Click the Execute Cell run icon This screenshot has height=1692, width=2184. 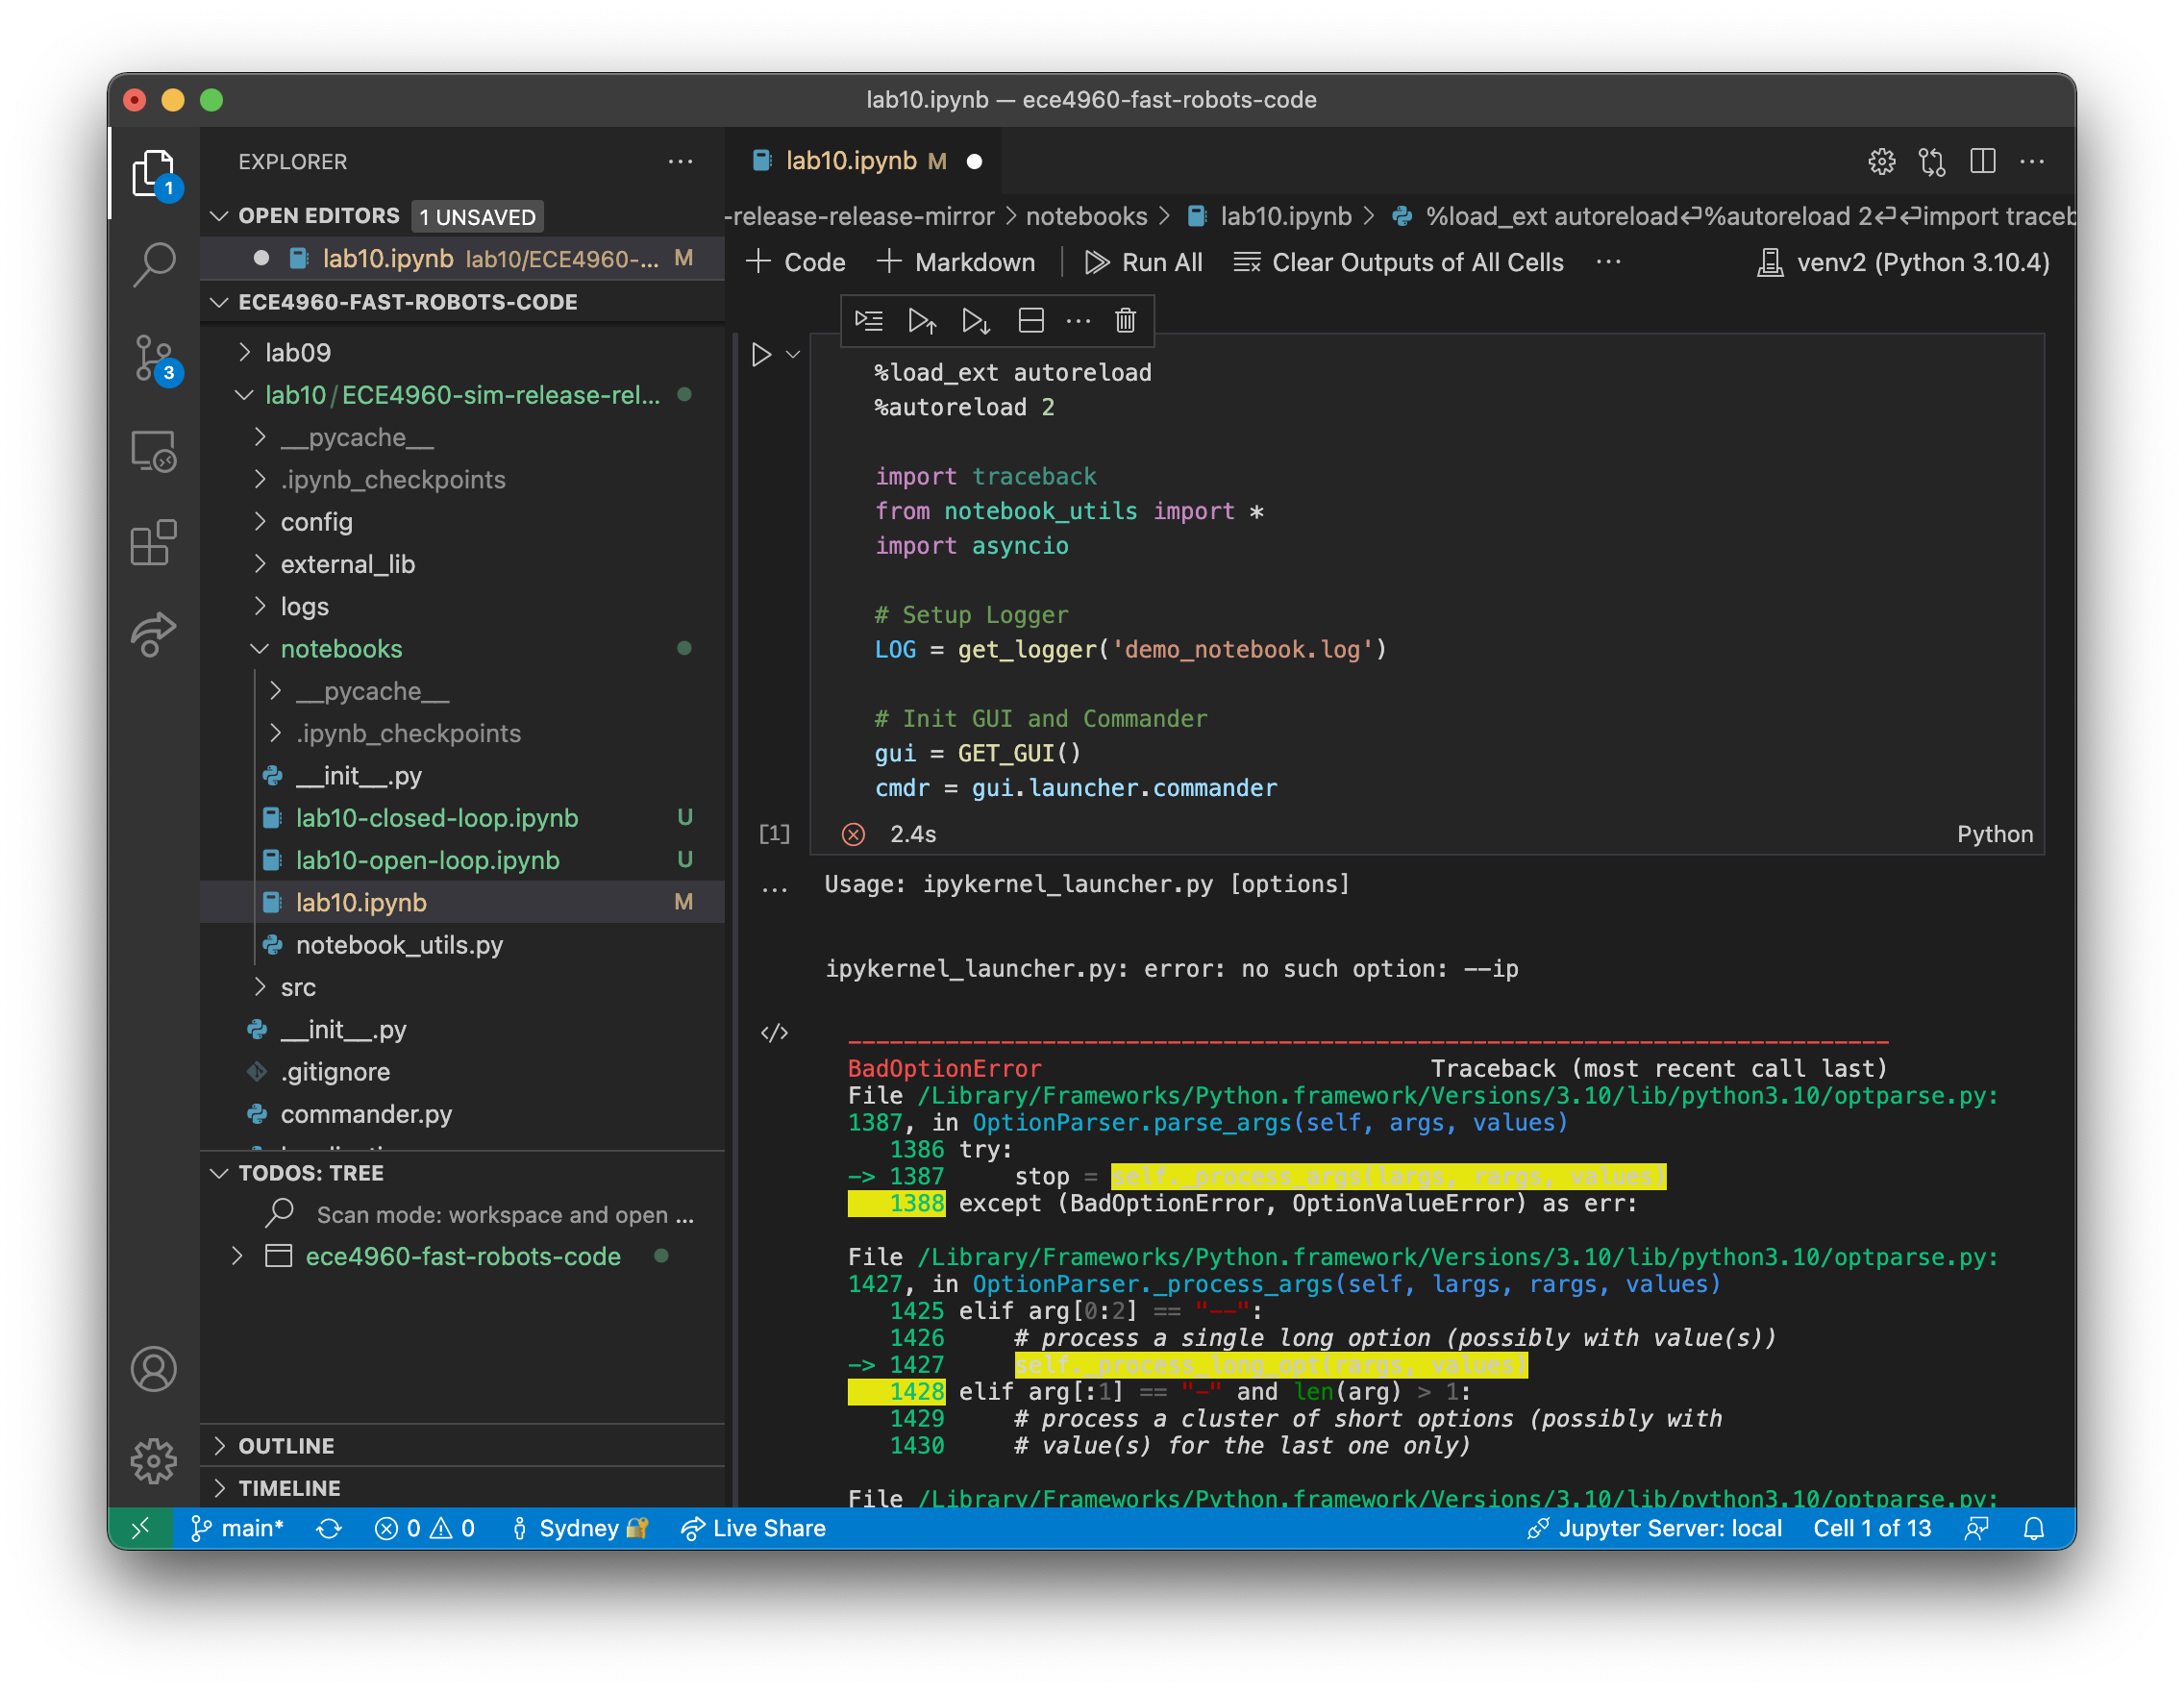764,353
